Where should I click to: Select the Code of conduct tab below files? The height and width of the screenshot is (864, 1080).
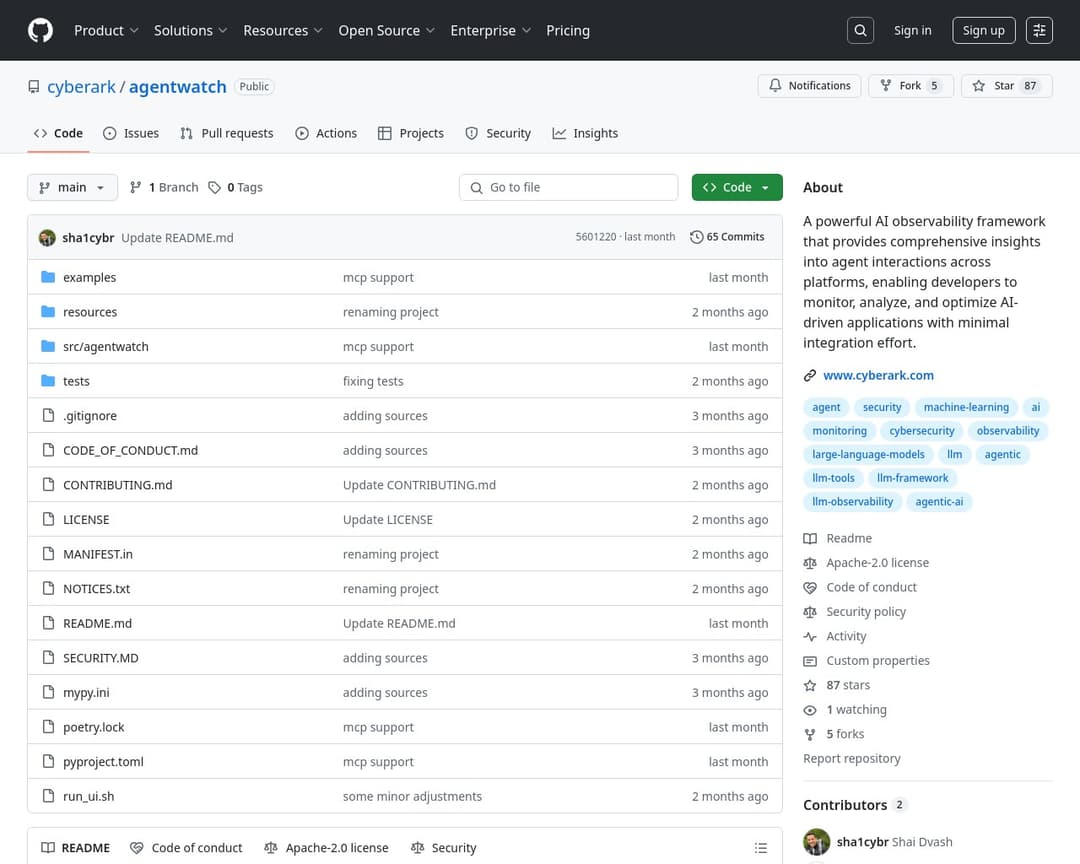[x=187, y=848]
